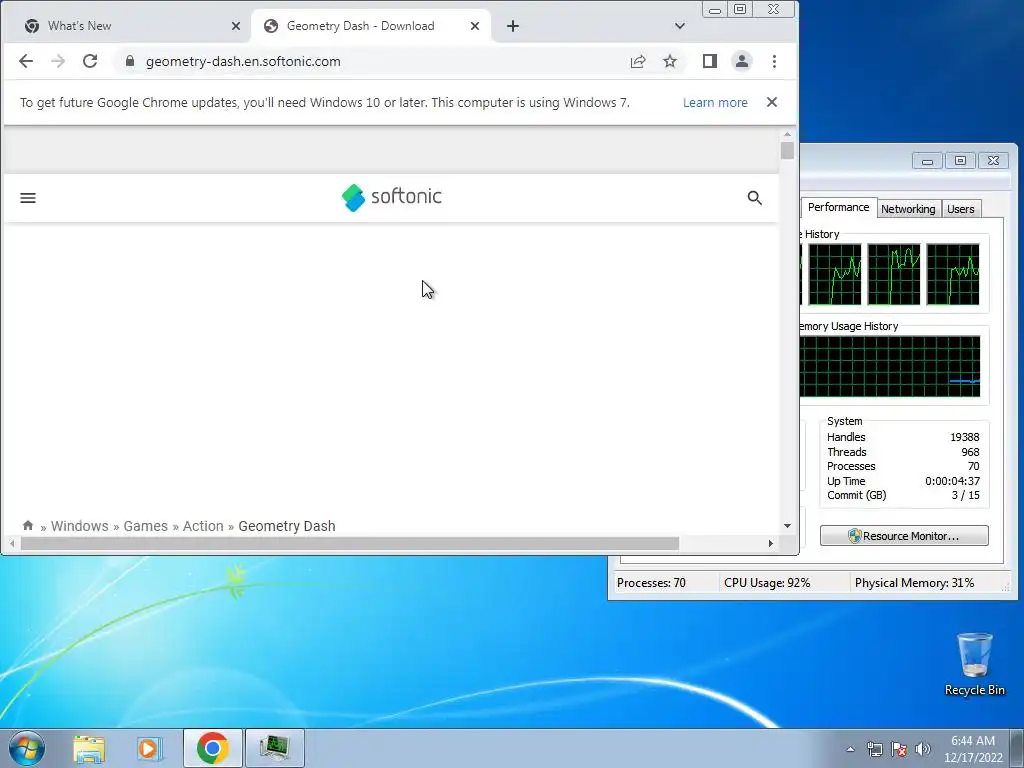The height and width of the screenshot is (768, 1024).
Task: Open the Action breadcrumb link
Action: point(203,526)
